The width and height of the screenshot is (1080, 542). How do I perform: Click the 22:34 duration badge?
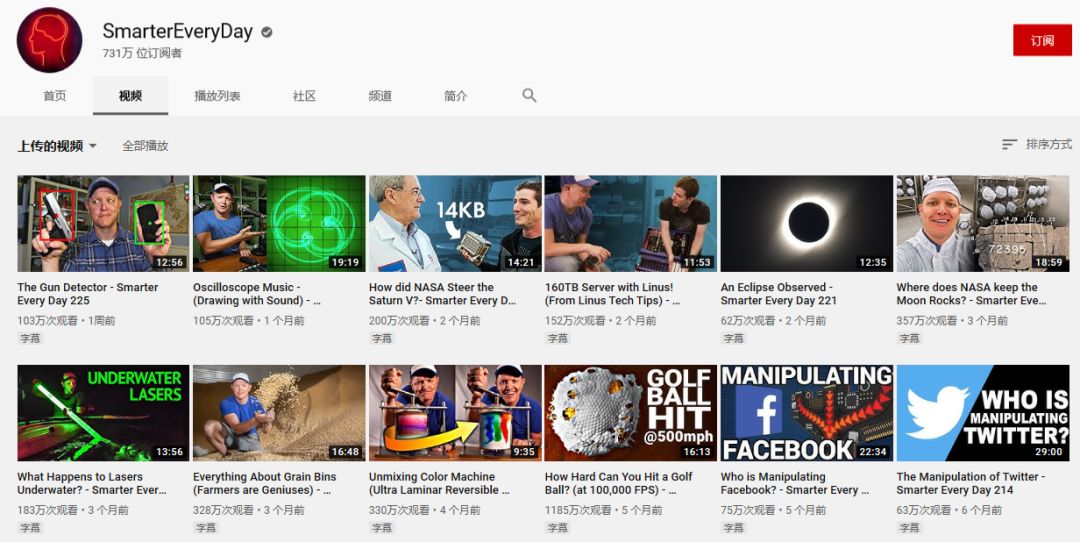(873, 452)
